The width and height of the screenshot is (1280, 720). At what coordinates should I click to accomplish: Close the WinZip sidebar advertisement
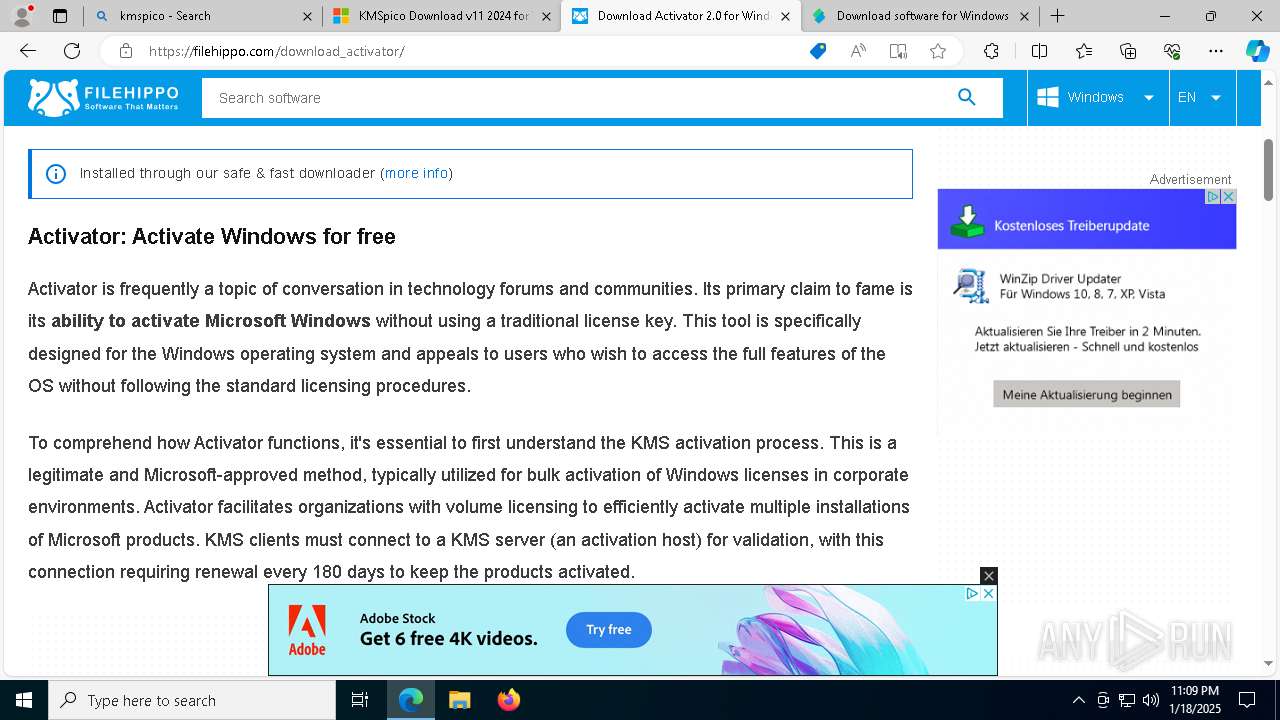click(1229, 197)
